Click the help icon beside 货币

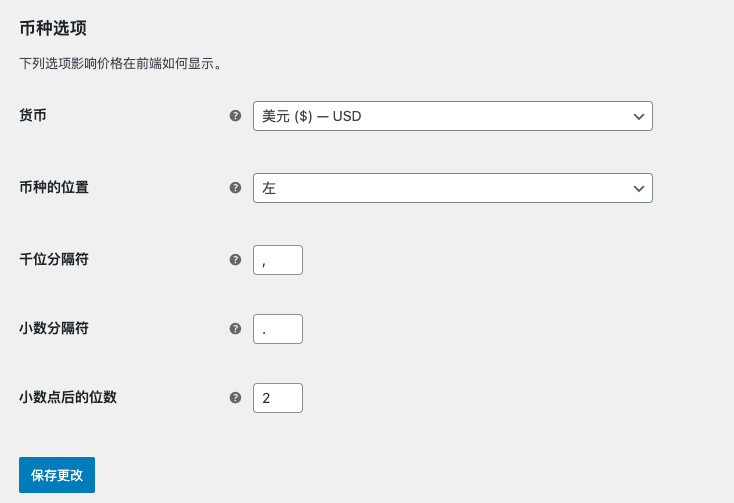click(x=235, y=116)
